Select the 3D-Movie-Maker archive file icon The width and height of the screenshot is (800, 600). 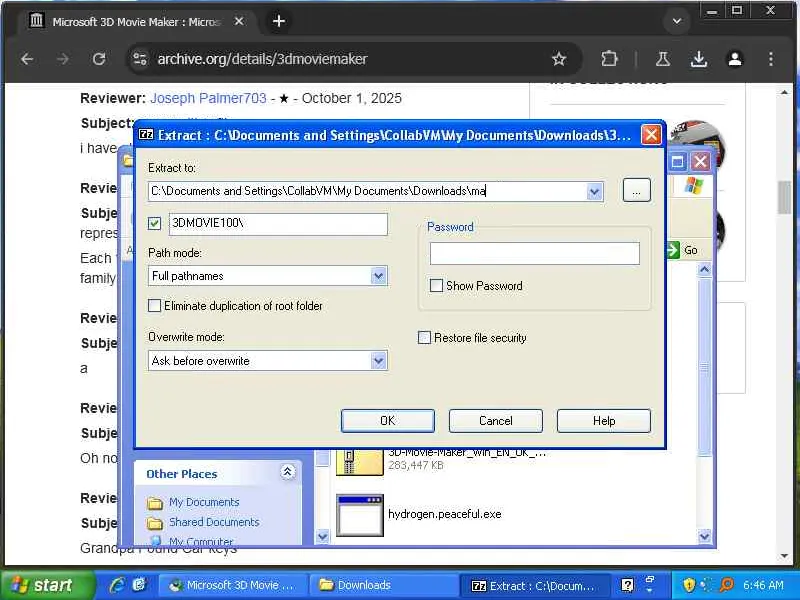359,462
